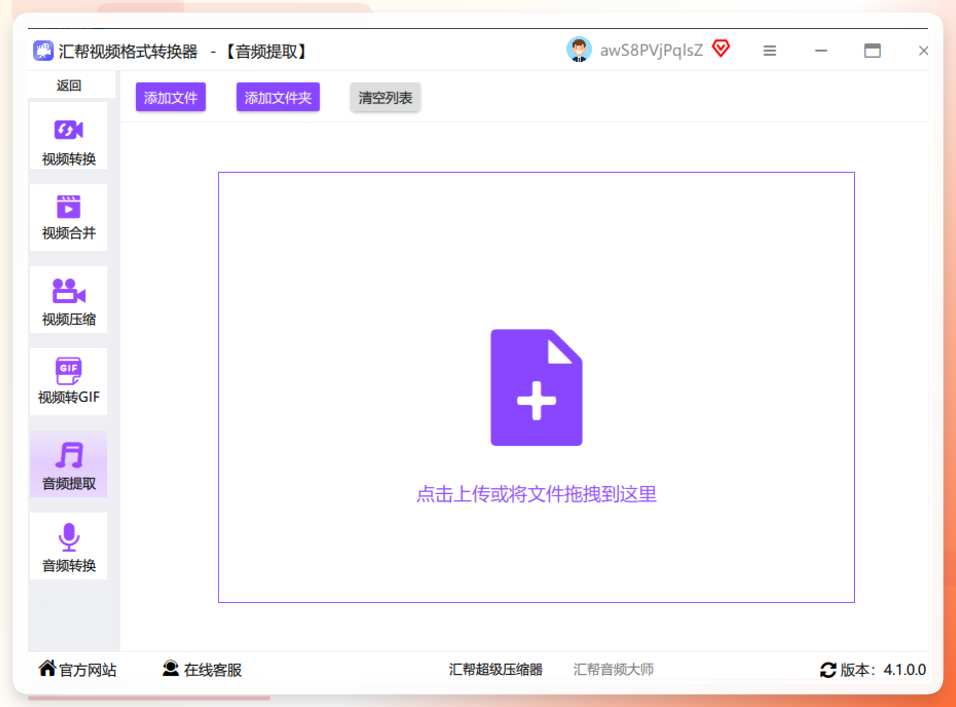Click the 清空列表 button
This screenshot has width=956, height=707.
385,98
